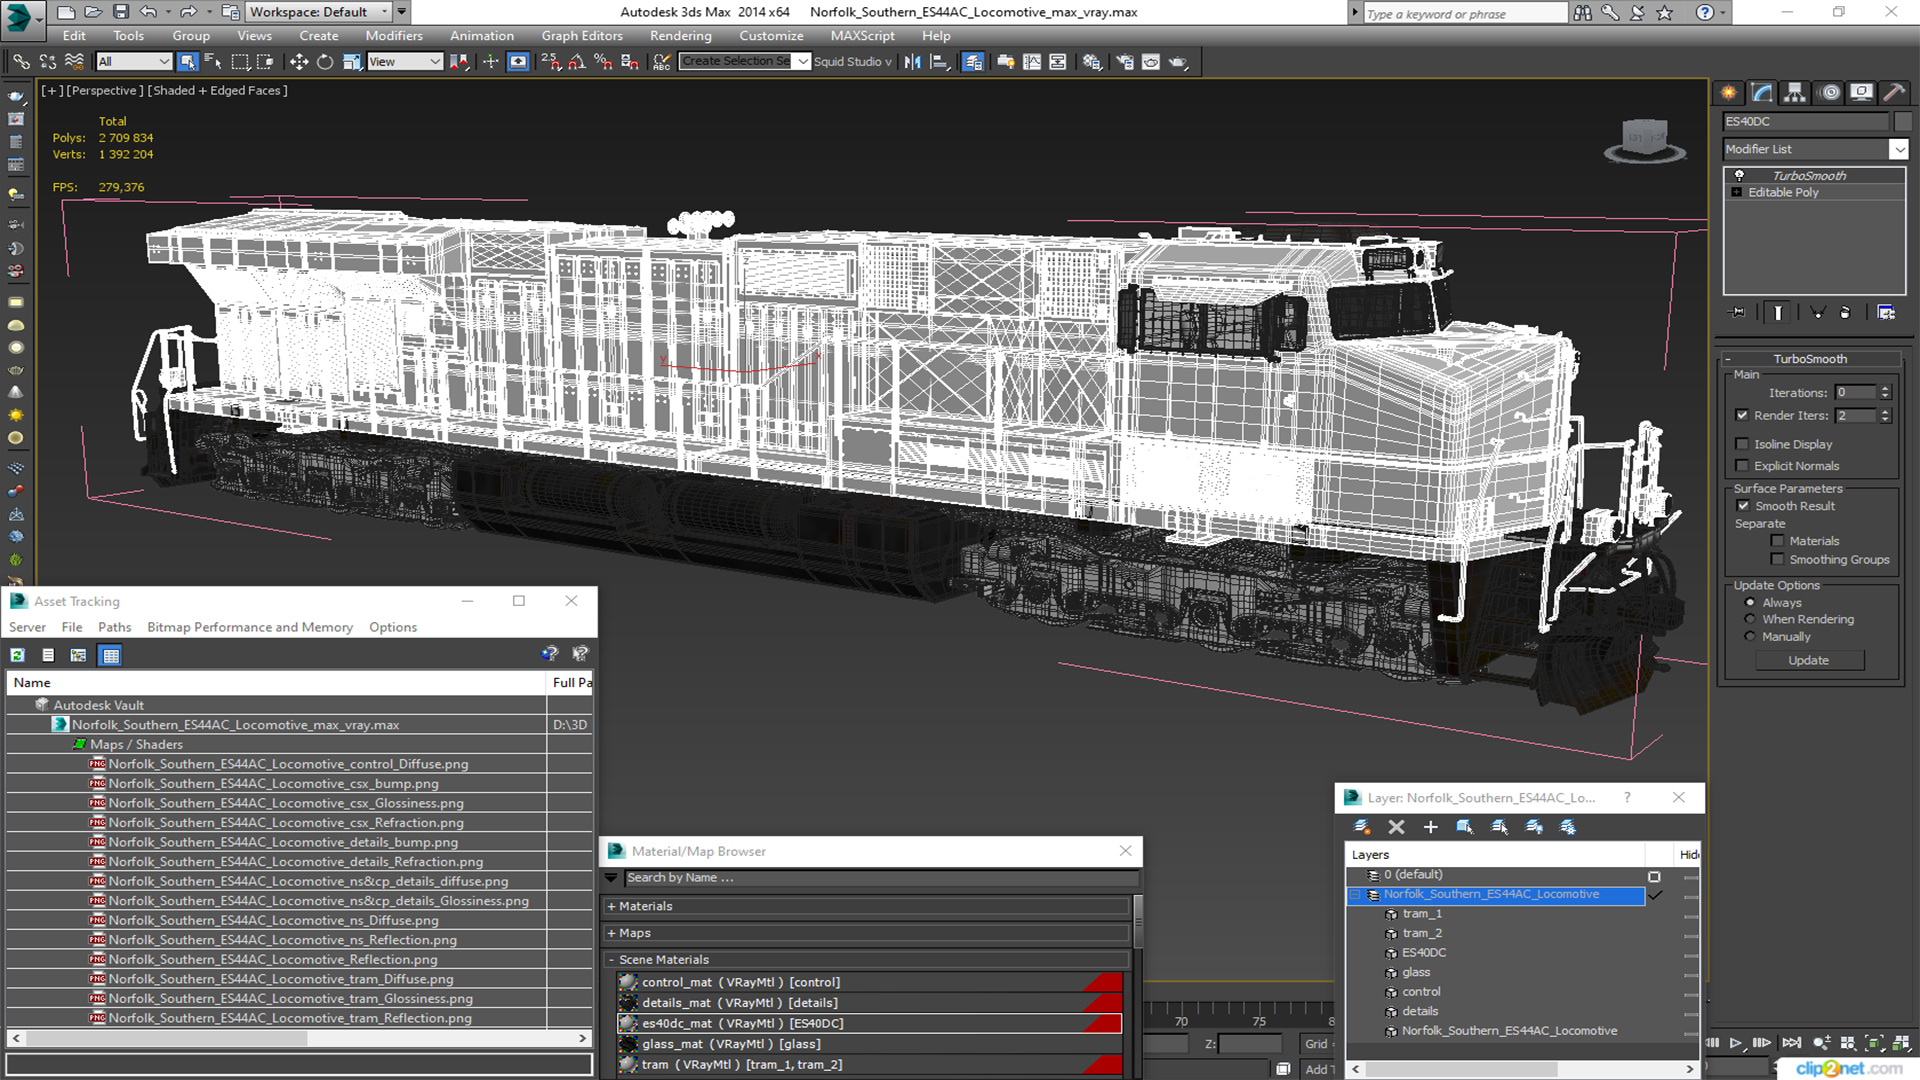
Task: Click the Undo arrow icon
Action: coord(148,12)
